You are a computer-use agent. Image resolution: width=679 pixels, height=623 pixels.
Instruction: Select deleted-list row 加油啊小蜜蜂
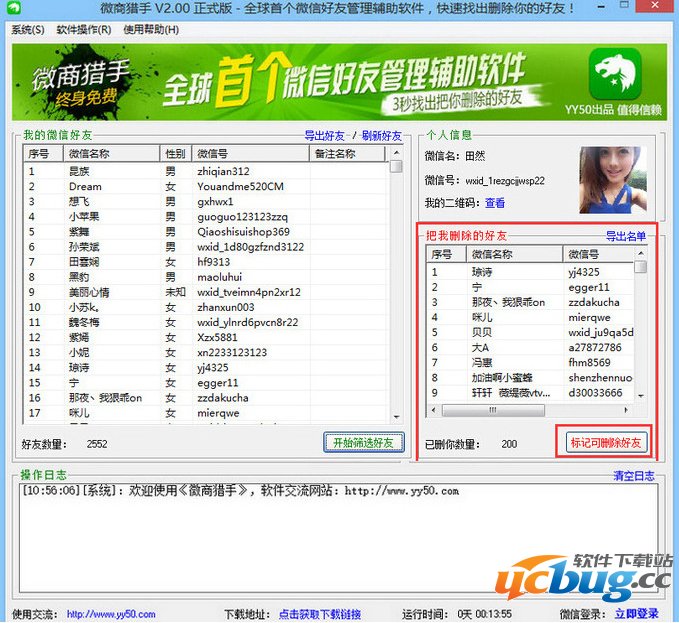point(530,378)
